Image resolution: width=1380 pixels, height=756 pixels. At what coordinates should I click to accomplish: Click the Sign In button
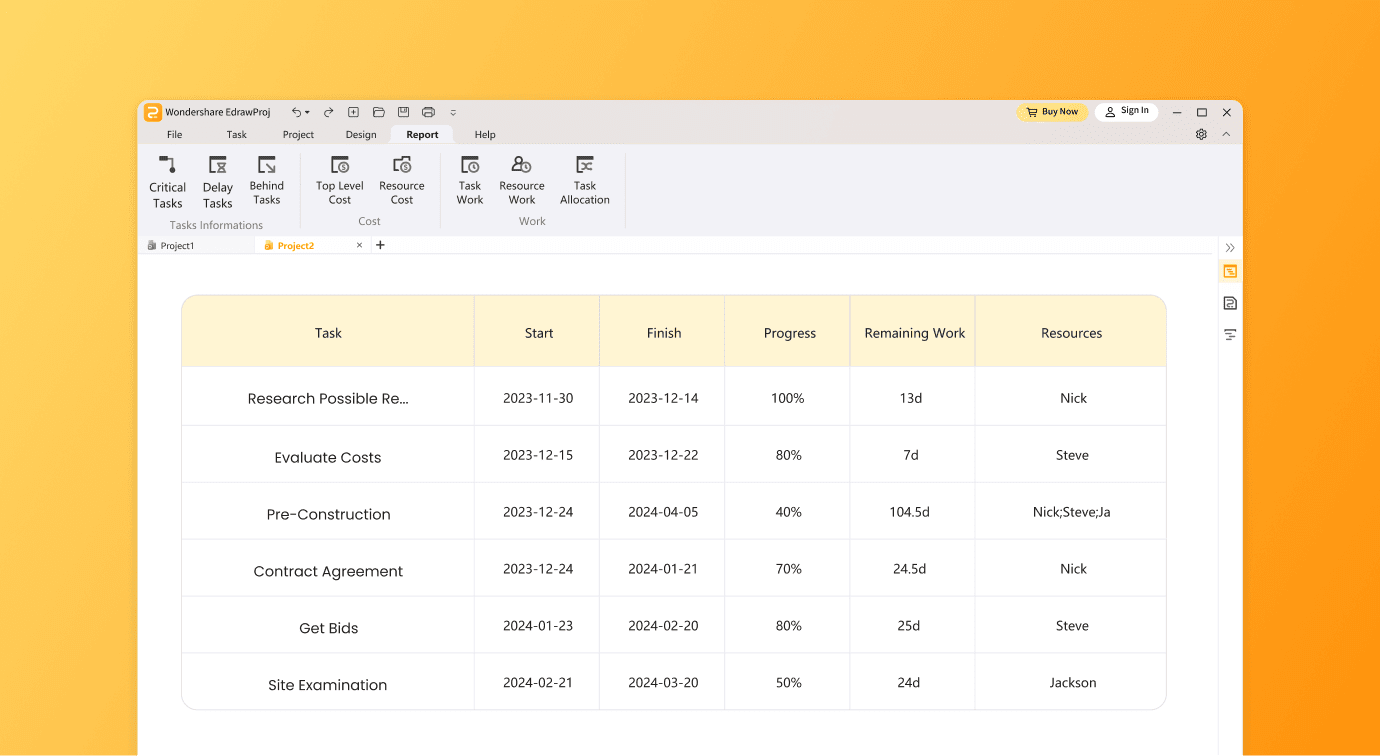[1126, 111]
